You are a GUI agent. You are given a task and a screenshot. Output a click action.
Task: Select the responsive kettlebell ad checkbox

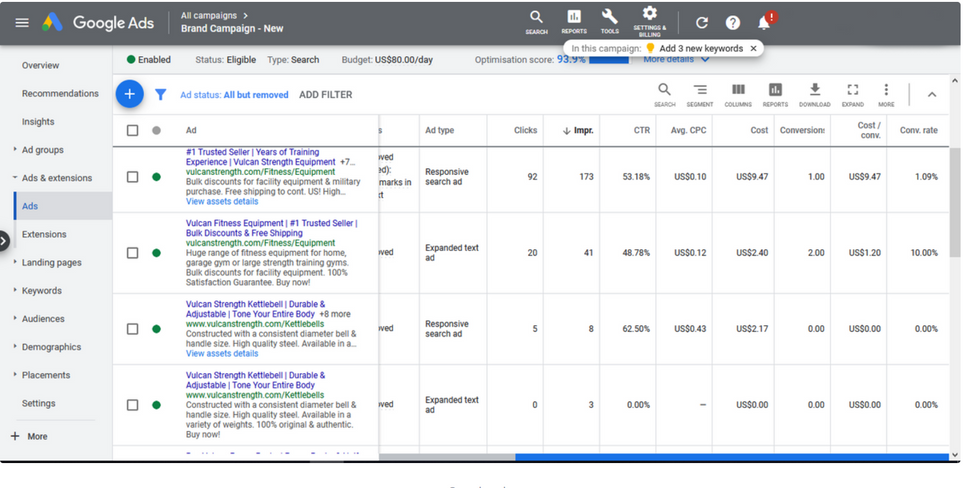click(132, 329)
